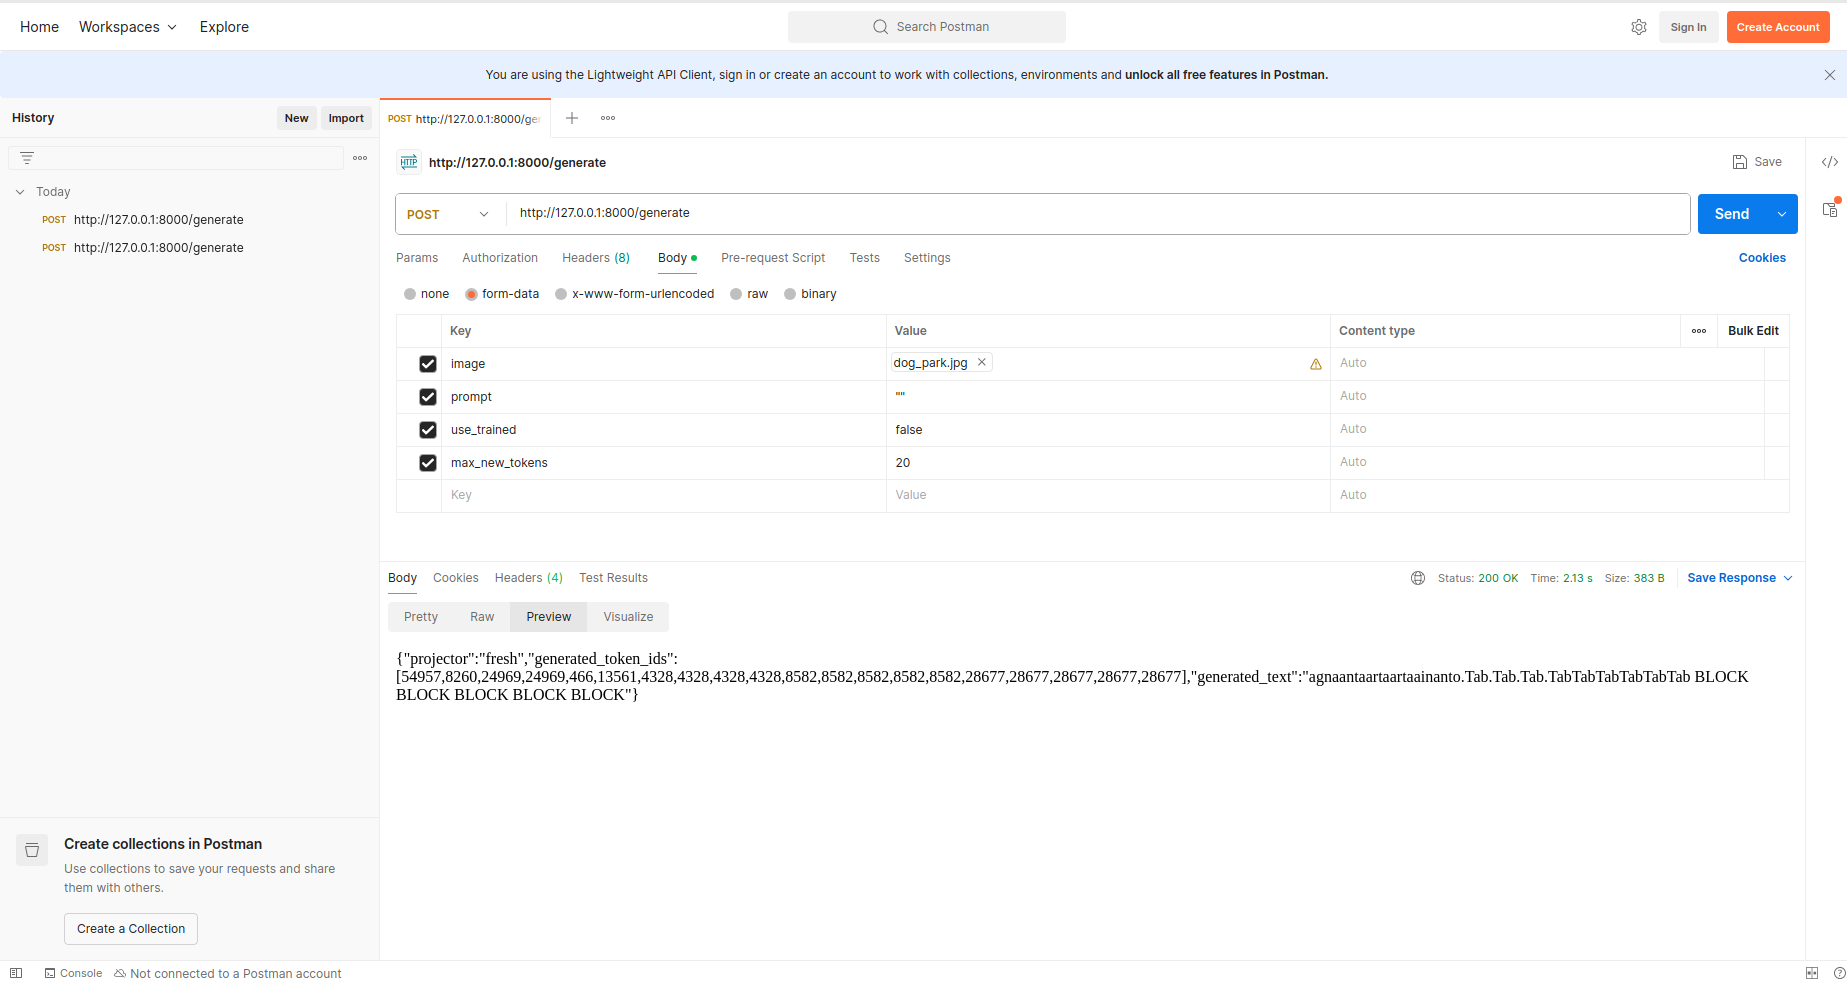Switch response view to Pretty
The height and width of the screenshot is (981, 1847).
click(x=421, y=617)
